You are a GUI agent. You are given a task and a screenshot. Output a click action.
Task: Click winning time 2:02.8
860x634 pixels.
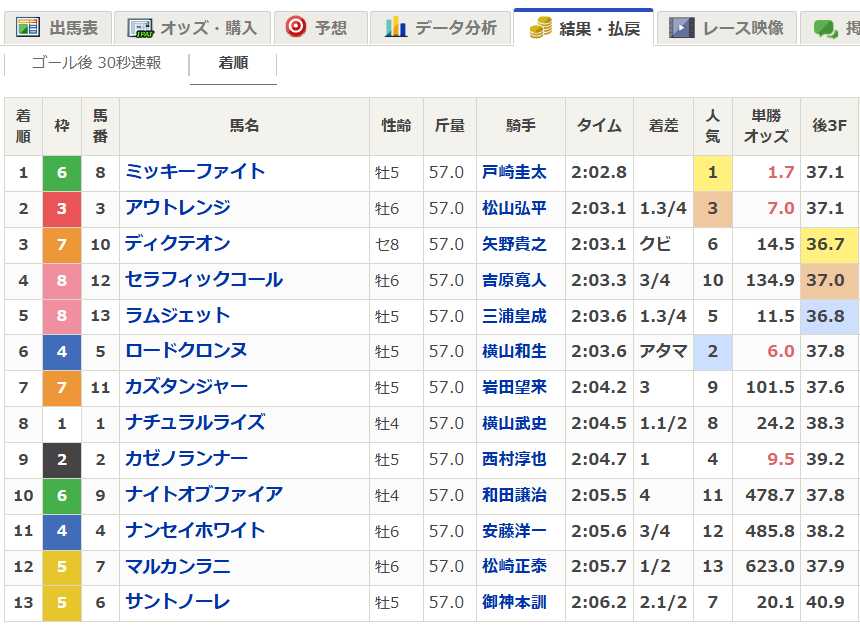[599, 173]
